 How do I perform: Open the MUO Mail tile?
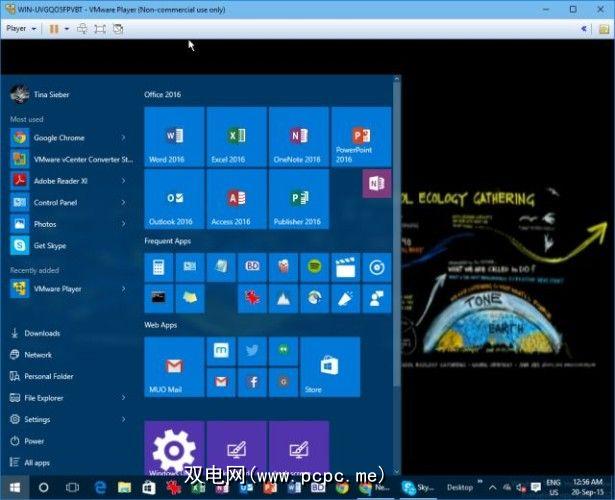(x=174, y=367)
